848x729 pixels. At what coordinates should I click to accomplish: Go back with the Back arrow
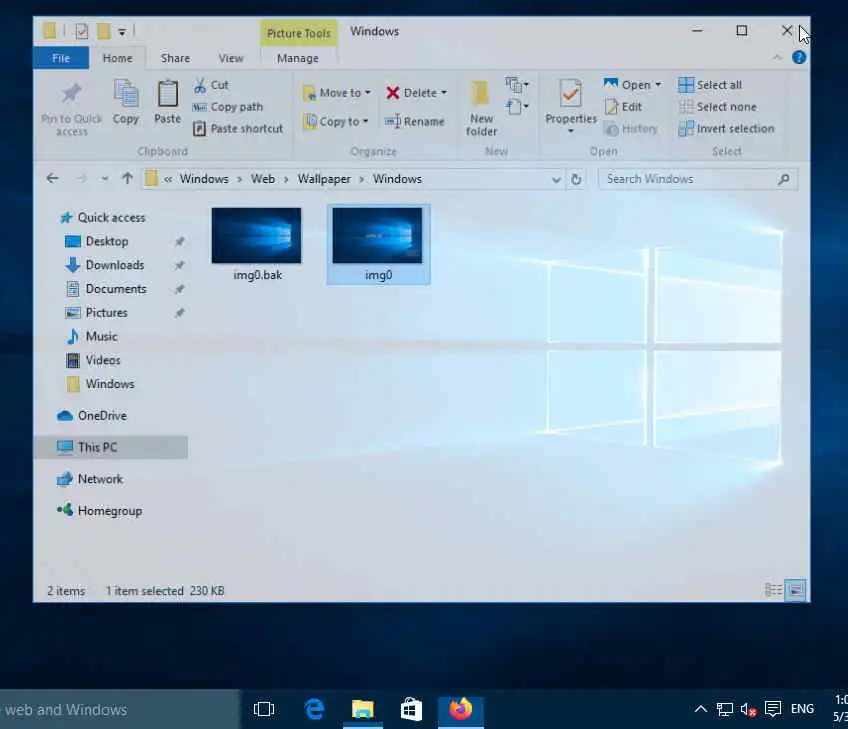click(x=52, y=178)
